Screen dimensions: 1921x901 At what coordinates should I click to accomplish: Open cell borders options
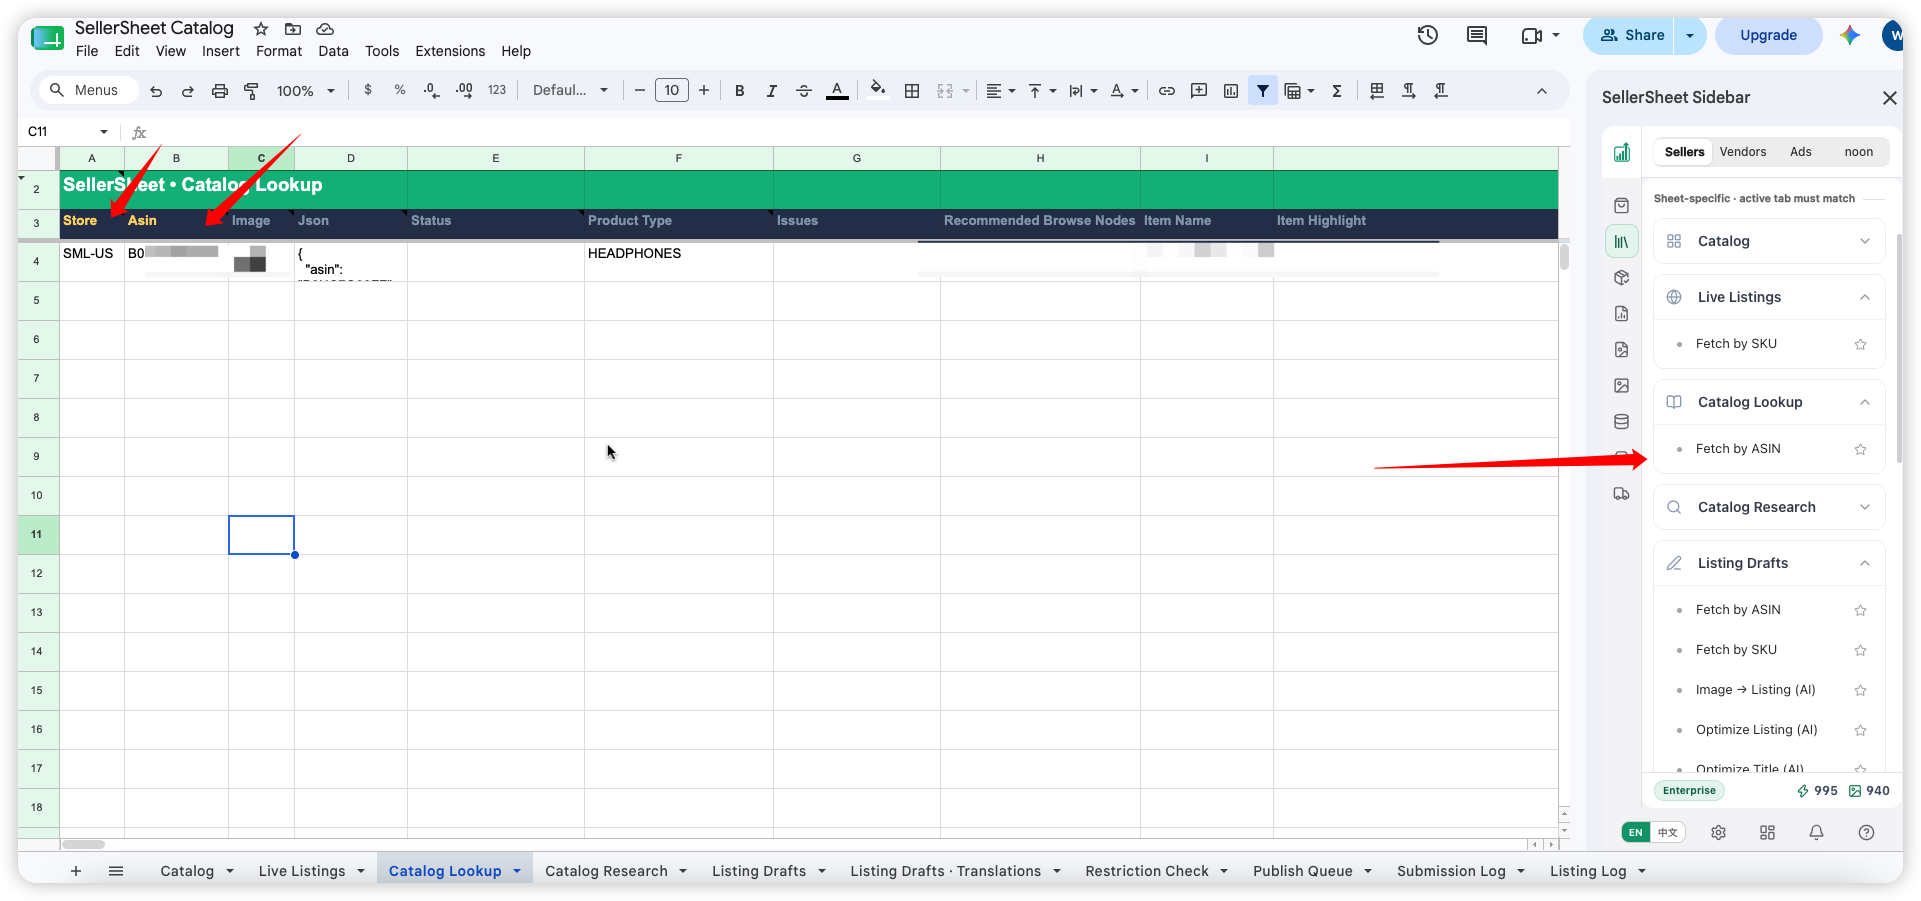(x=912, y=91)
